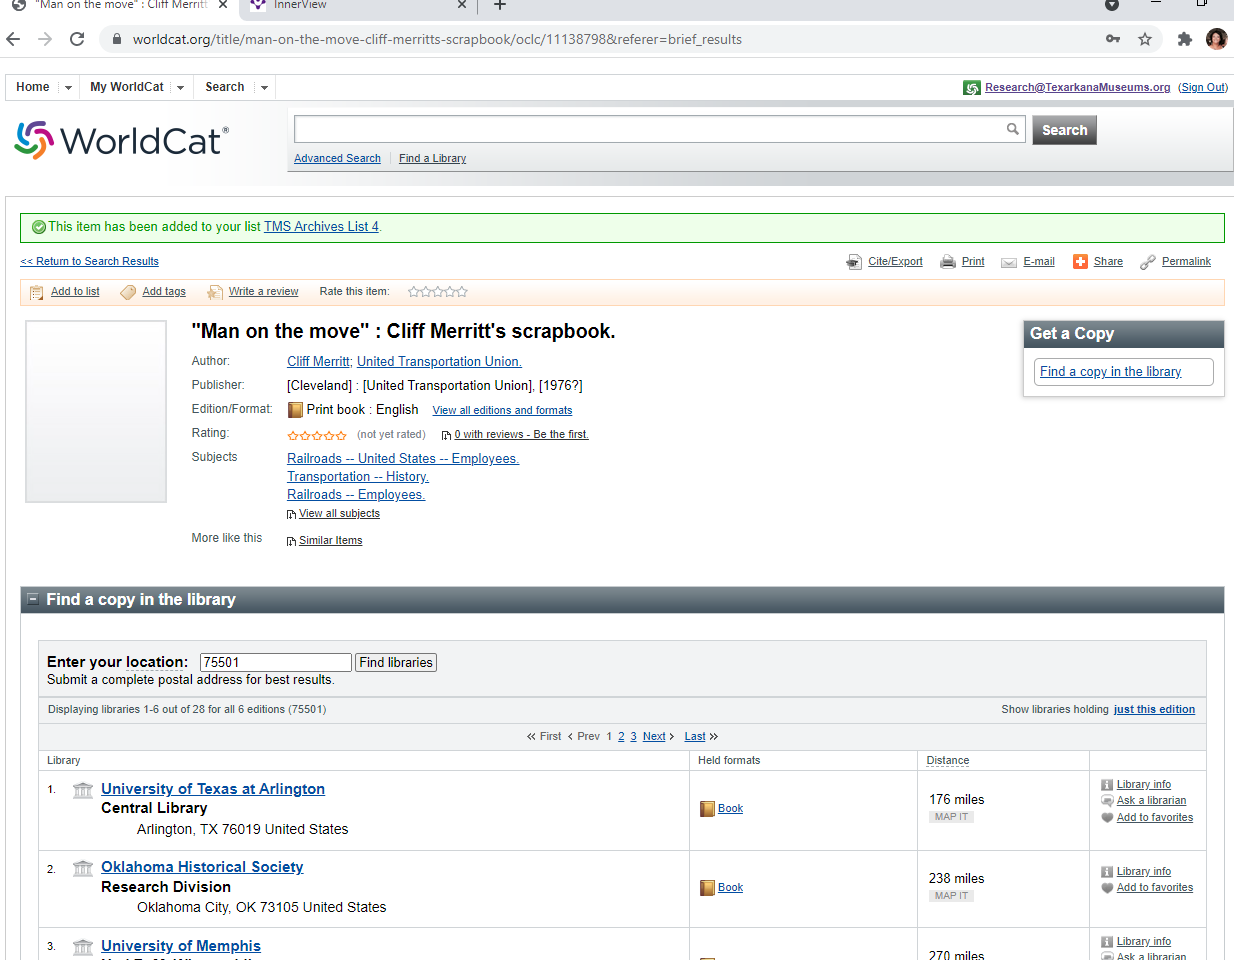Click the browser back arrow
This screenshot has width=1234, height=960.
coord(13,39)
